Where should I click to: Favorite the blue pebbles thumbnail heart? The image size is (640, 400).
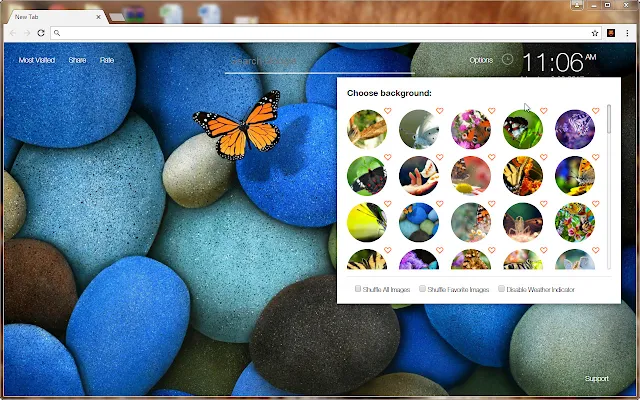(440, 204)
